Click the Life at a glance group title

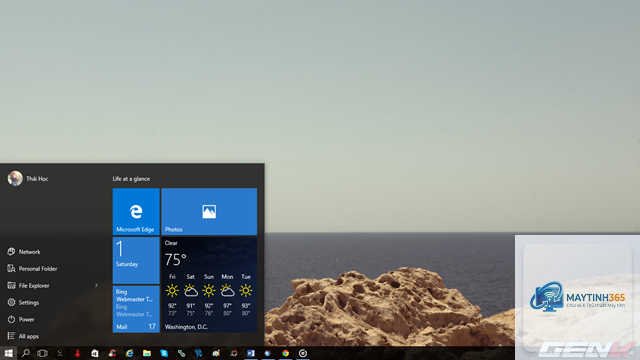coord(131,179)
